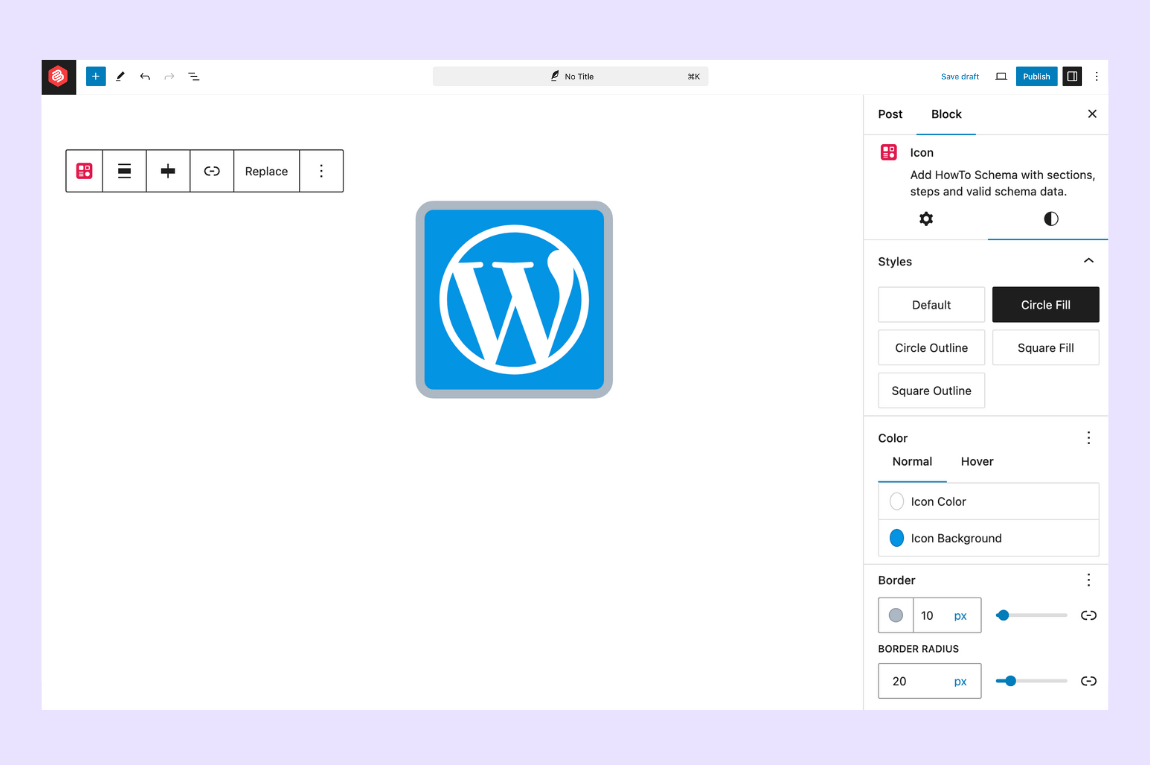Select the Icon block parent icon in toolbar

coord(84,170)
